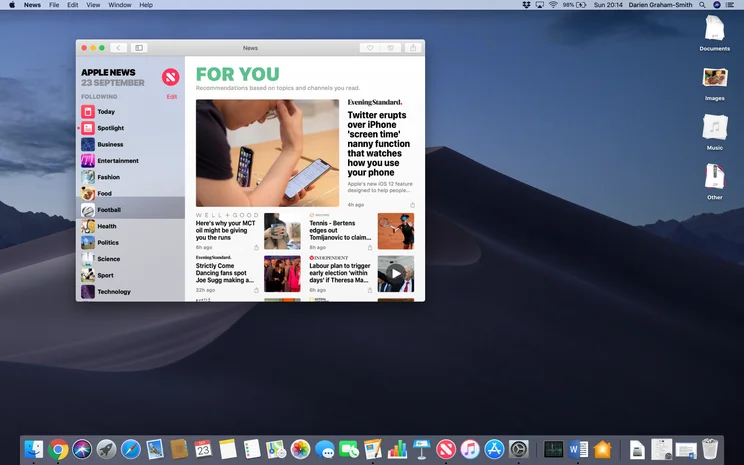Screen dimensions: 744x465
Task: Open Finder from the Dock
Action: [34, 449]
